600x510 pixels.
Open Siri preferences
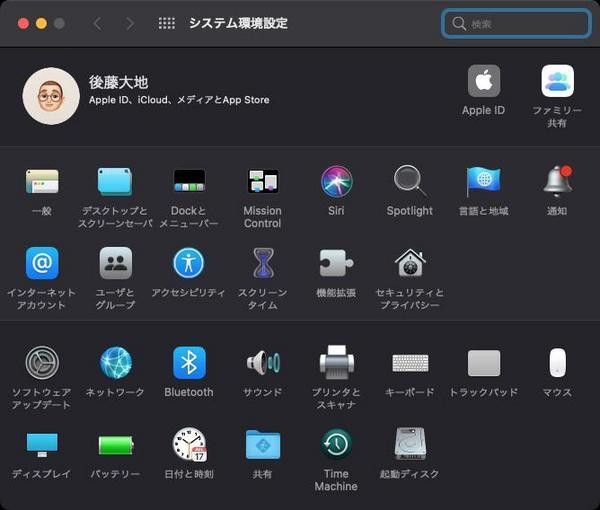[x=336, y=181]
